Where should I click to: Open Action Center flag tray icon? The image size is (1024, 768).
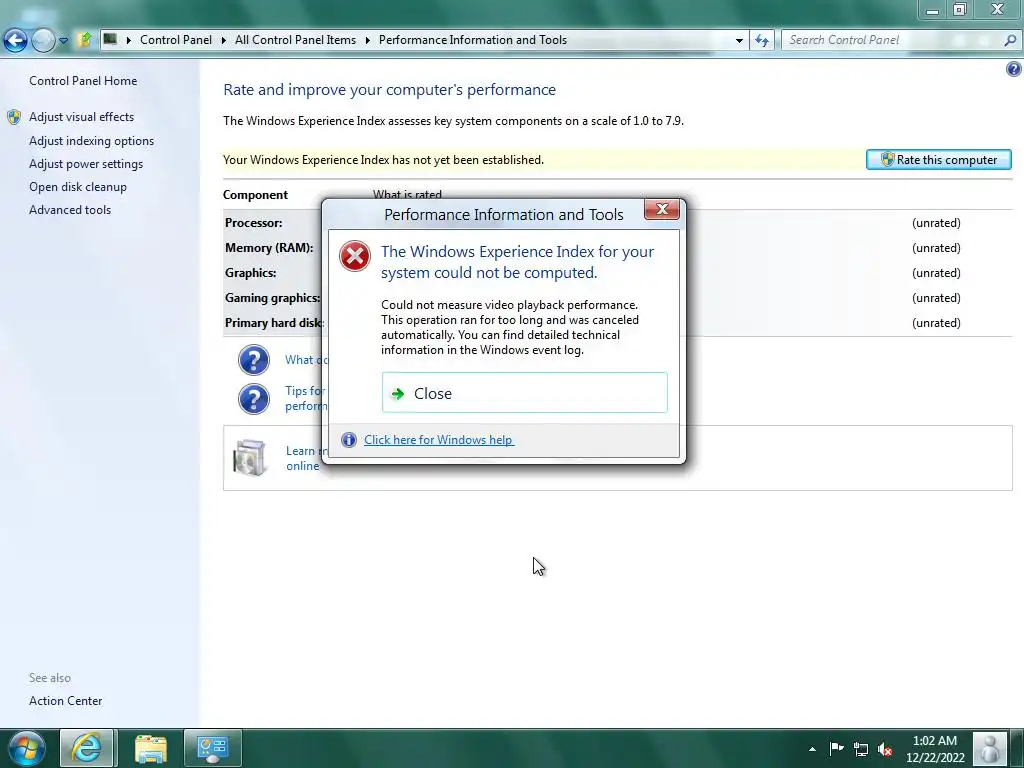tap(837, 748)
